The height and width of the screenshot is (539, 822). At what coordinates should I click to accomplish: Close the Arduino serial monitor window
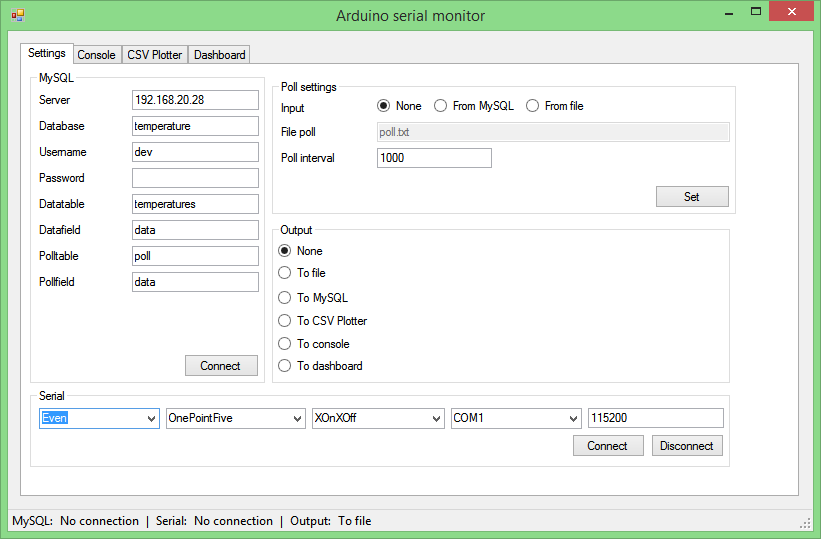[x=791, y=11]
